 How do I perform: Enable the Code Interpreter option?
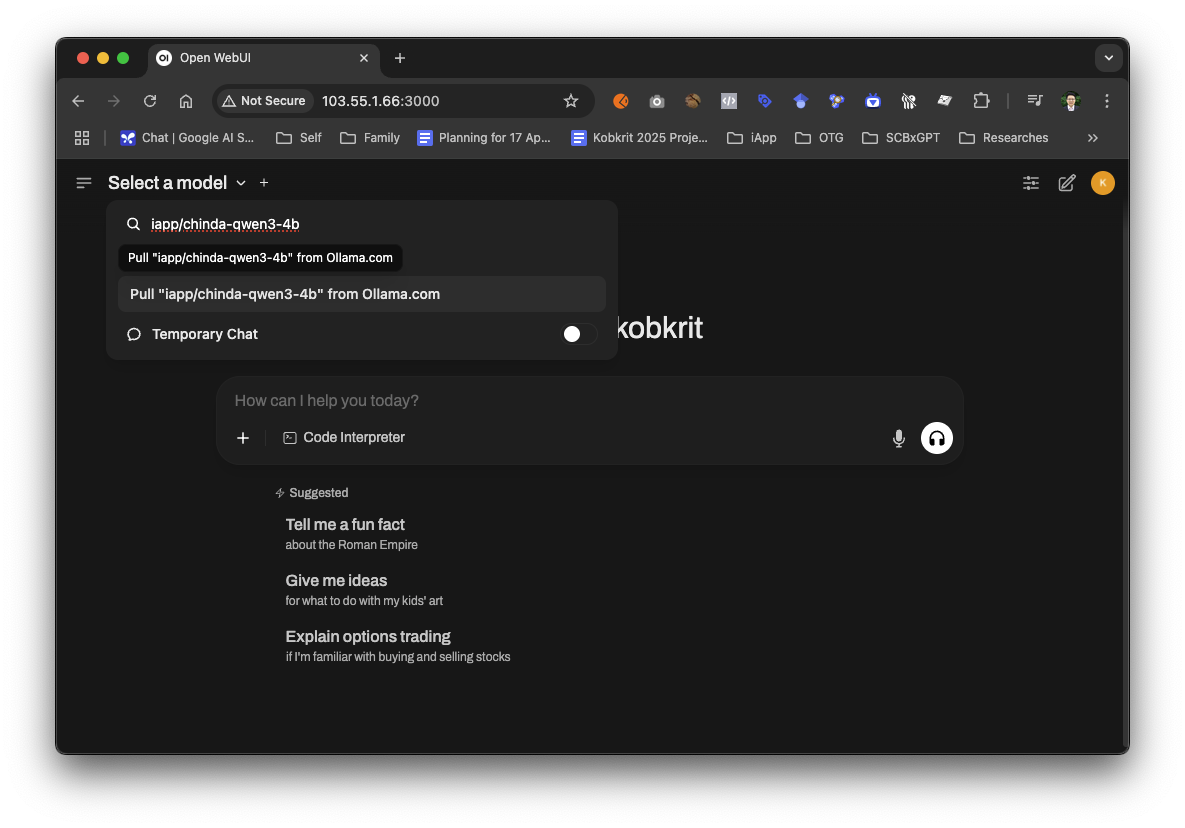[x=344, y=438]
